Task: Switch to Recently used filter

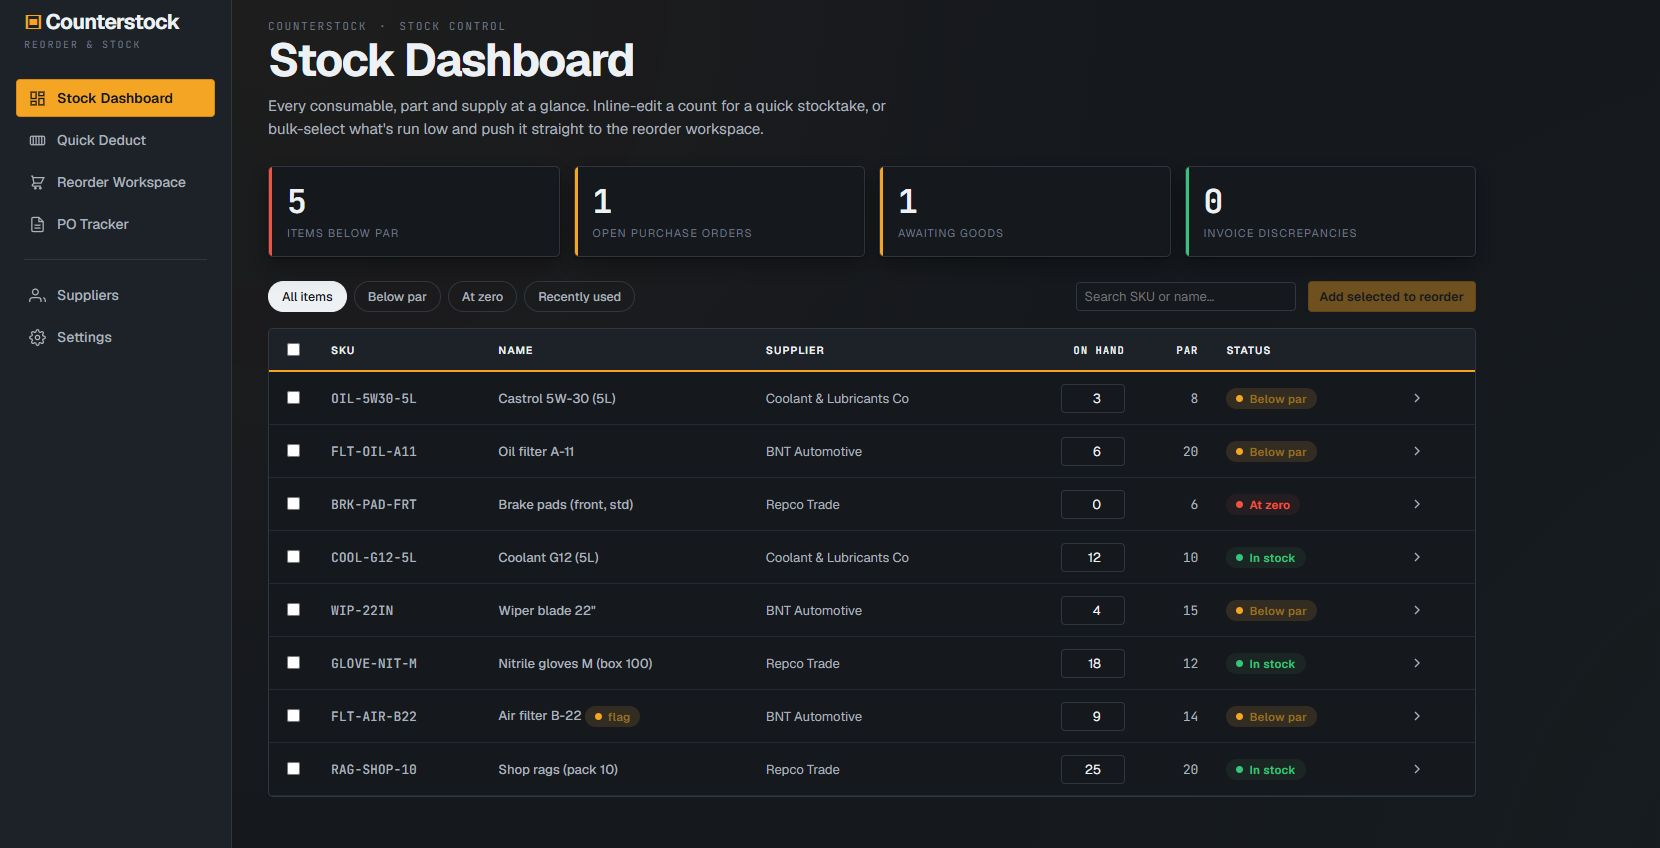Action: pos(579,296)
